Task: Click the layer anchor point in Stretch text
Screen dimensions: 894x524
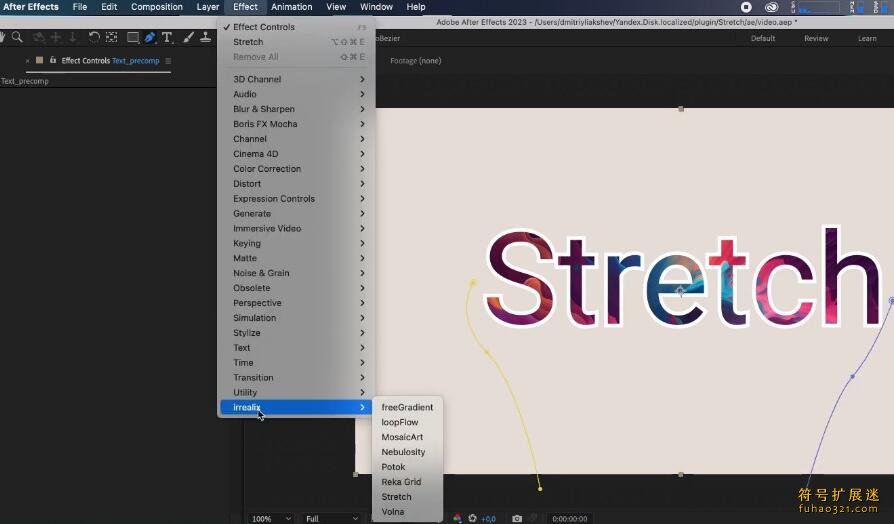Action: (x=680, y=292)
